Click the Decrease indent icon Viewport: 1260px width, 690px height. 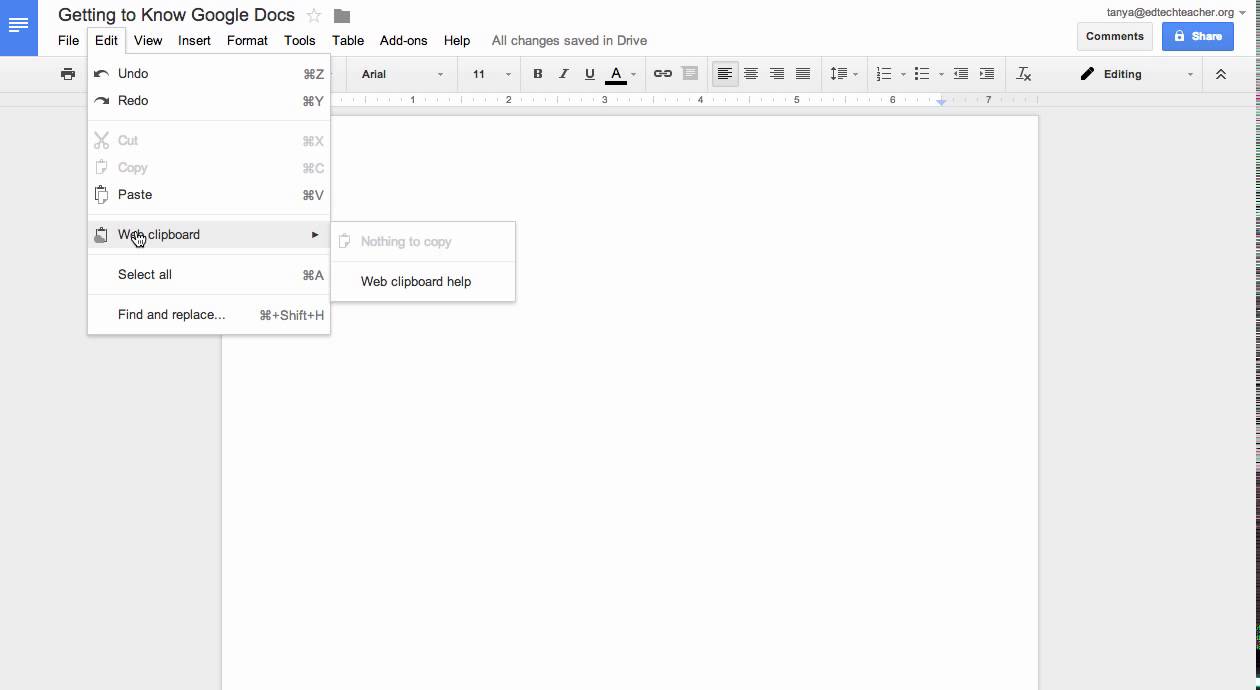[961, 74]
